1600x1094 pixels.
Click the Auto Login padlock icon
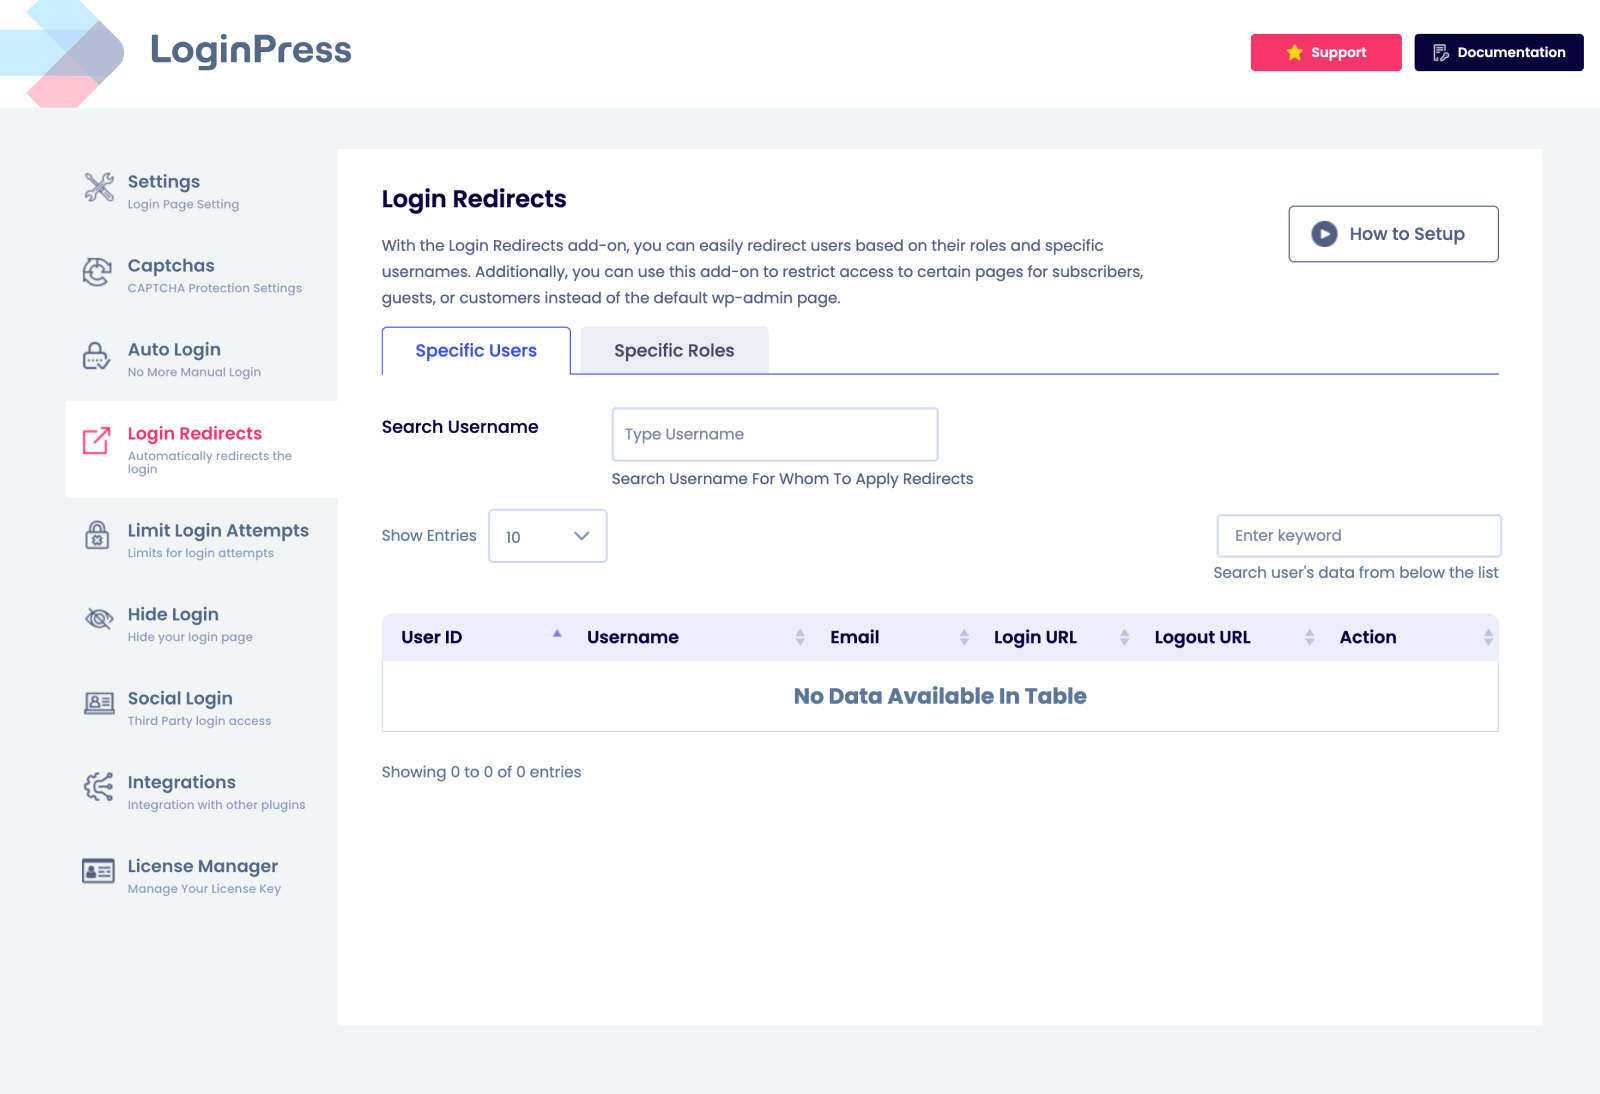point(97,357)
